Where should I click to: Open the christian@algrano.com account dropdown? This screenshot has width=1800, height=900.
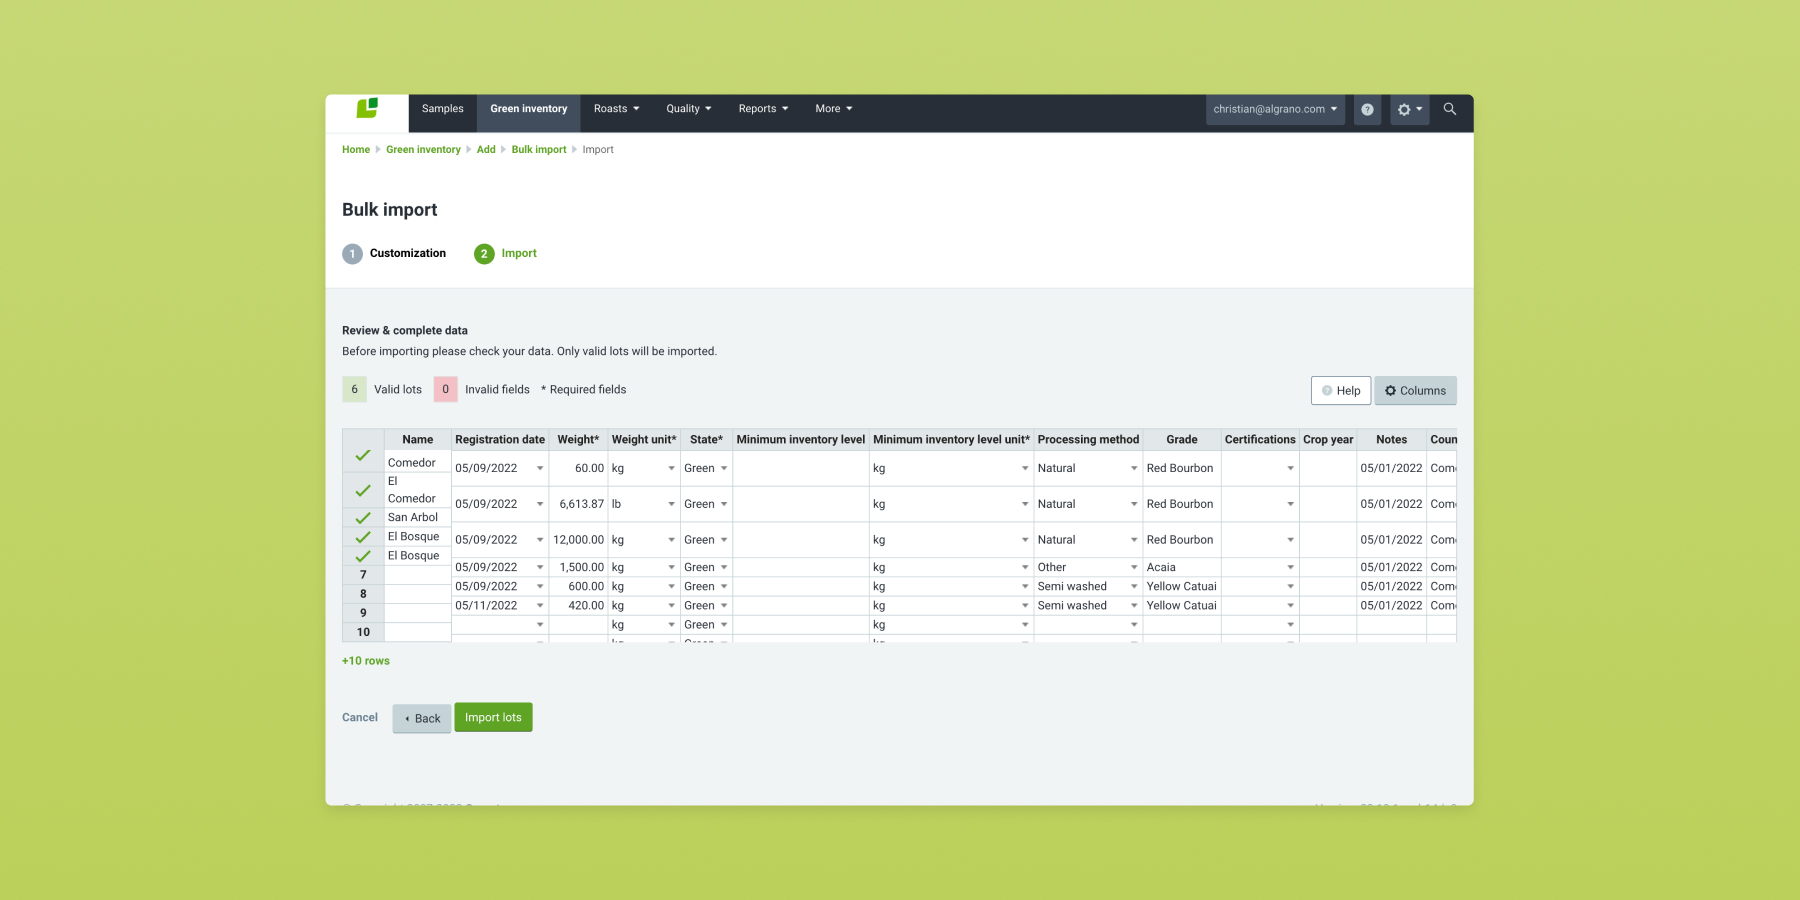[x=1275, y=110]
